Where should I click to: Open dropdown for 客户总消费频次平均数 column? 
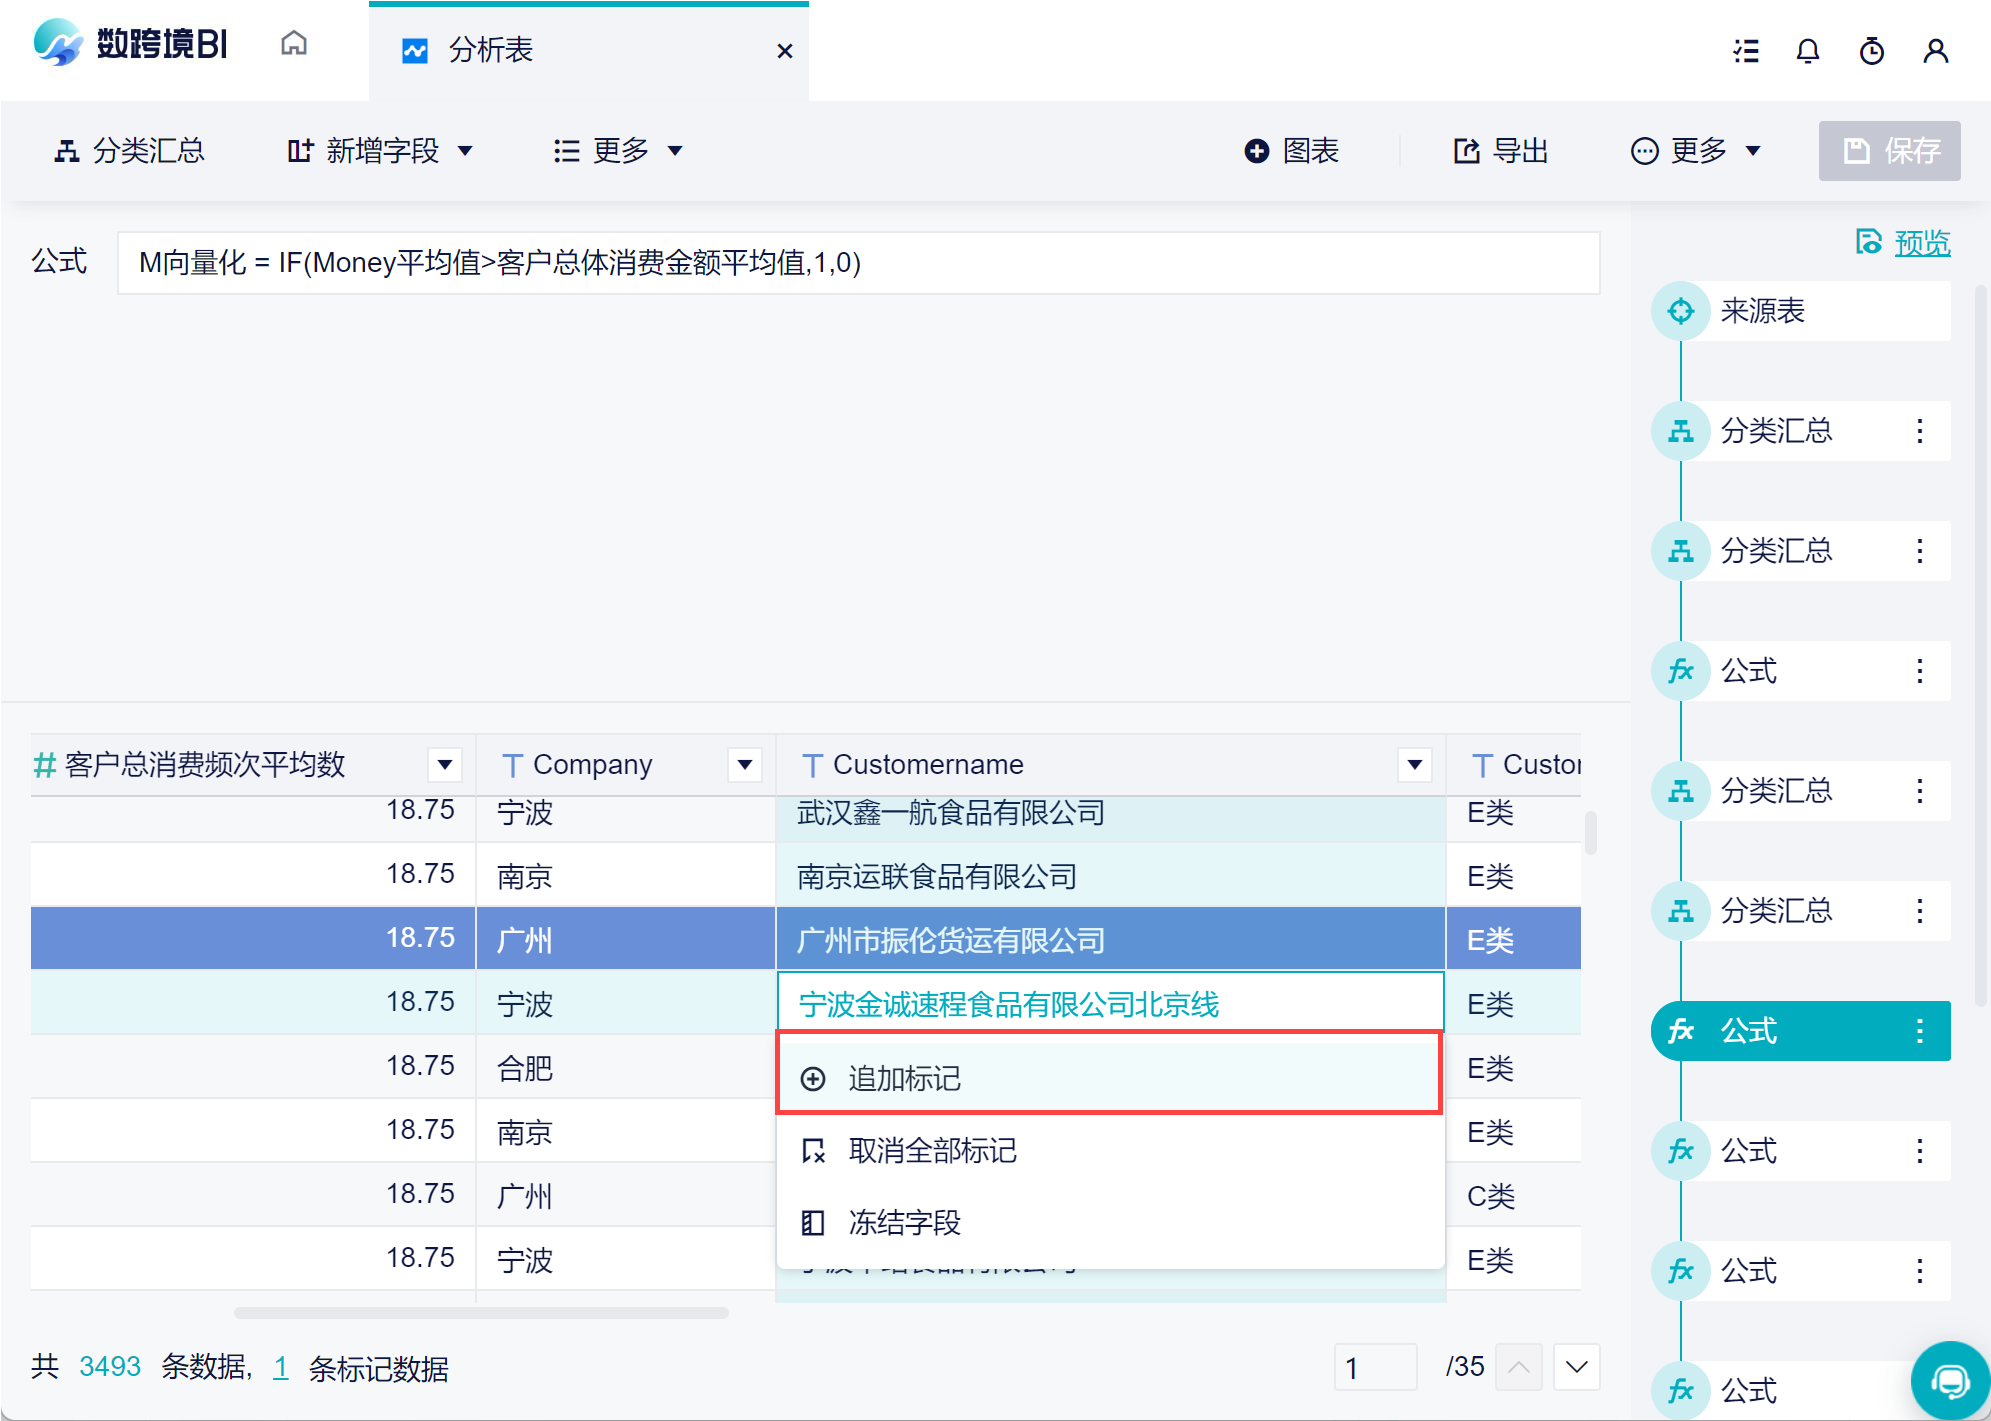click(x=444, y=765)
